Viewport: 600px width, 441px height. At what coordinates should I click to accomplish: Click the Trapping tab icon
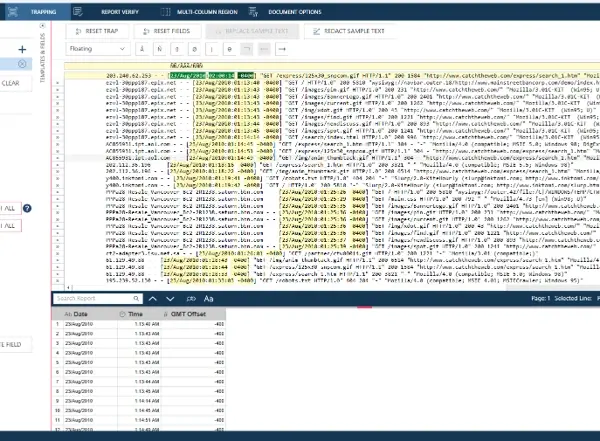pos(13,12)
